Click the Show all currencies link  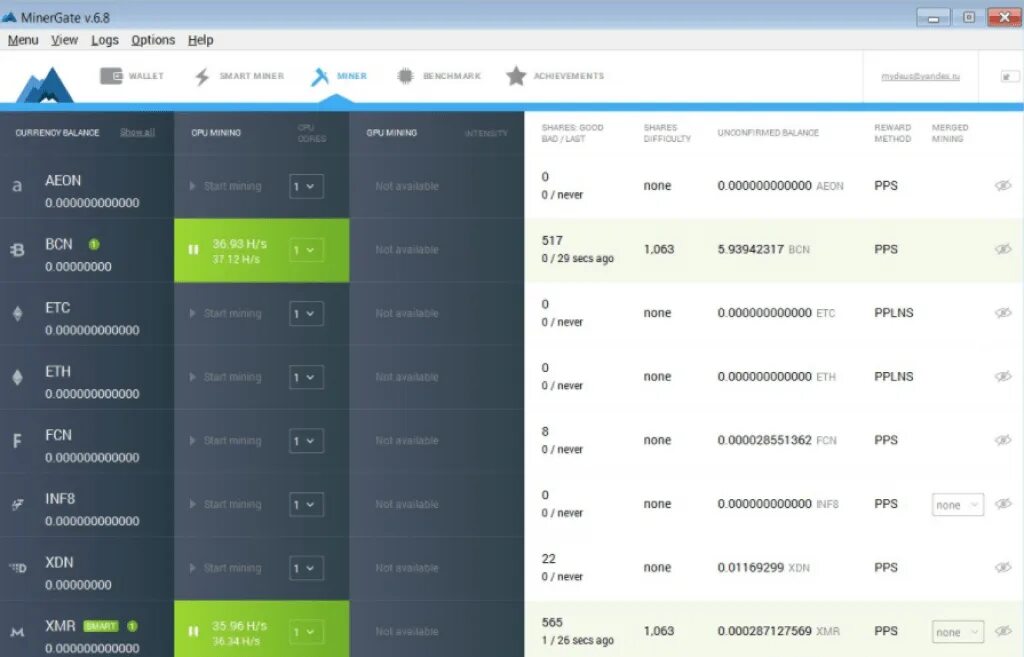(137, 133)
